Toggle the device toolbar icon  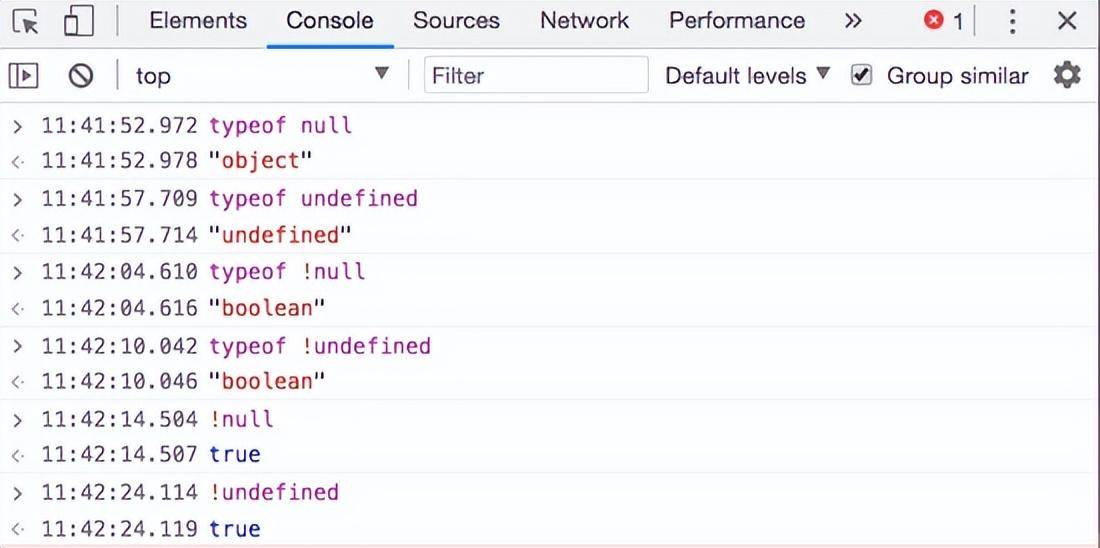pyautogui.click(x=78, y=21)
